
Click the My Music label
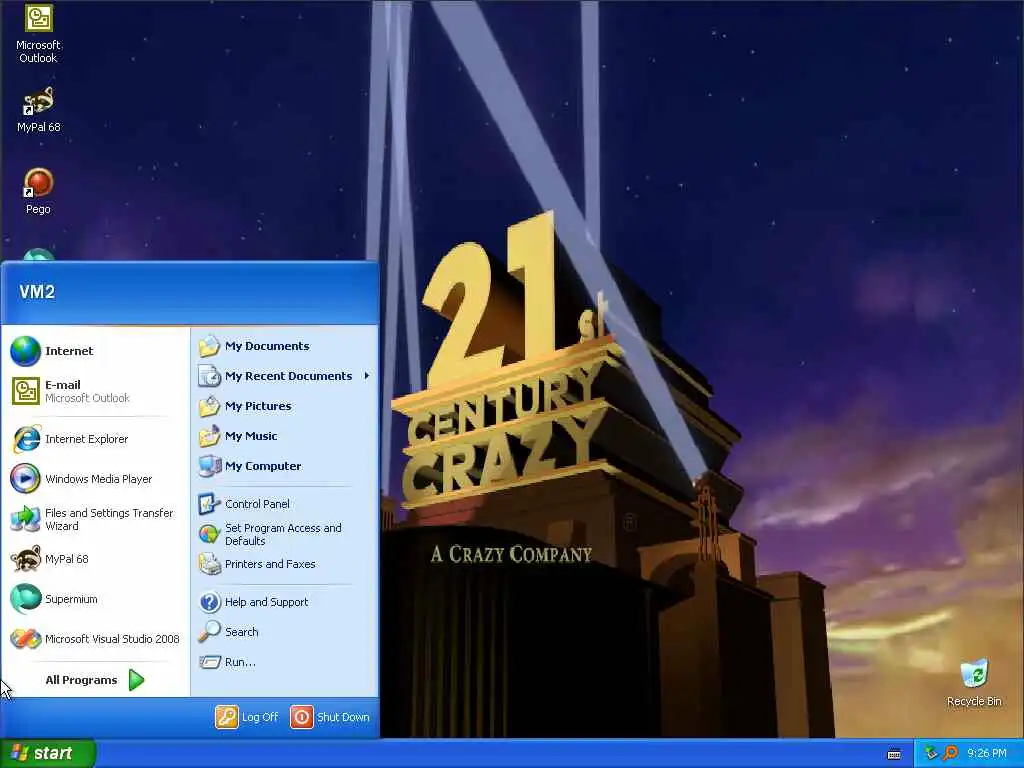pos(251,436)
